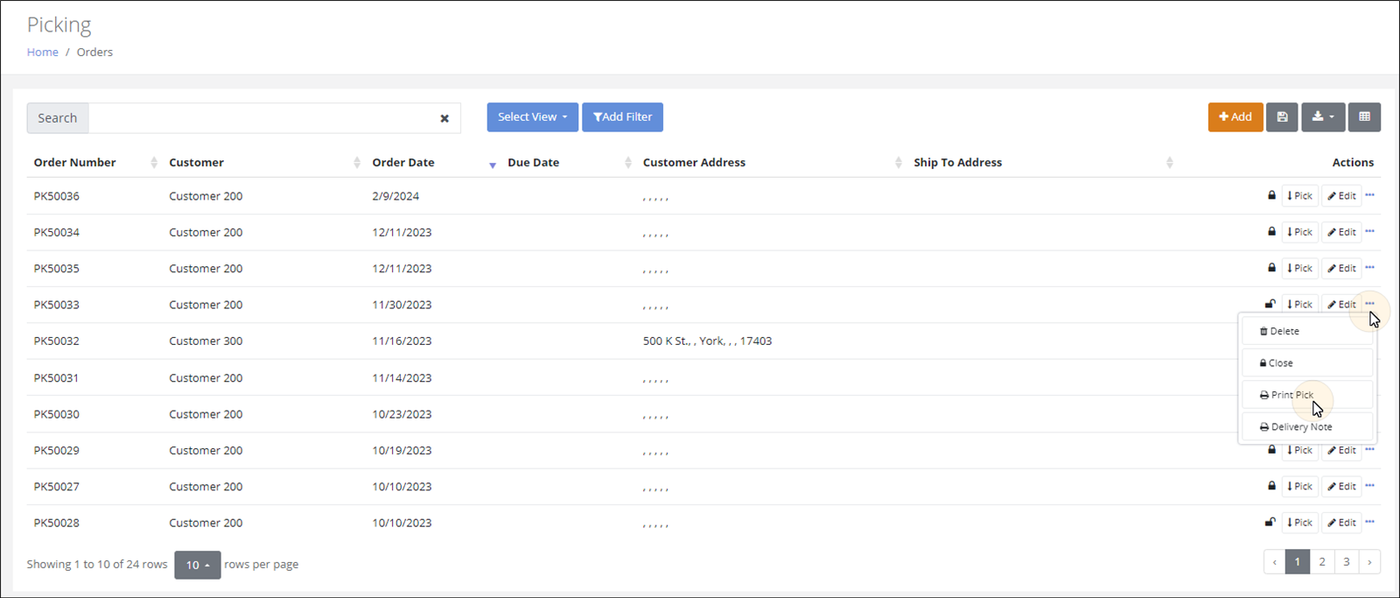Sort by Due Date column arrows

point(628,163)
